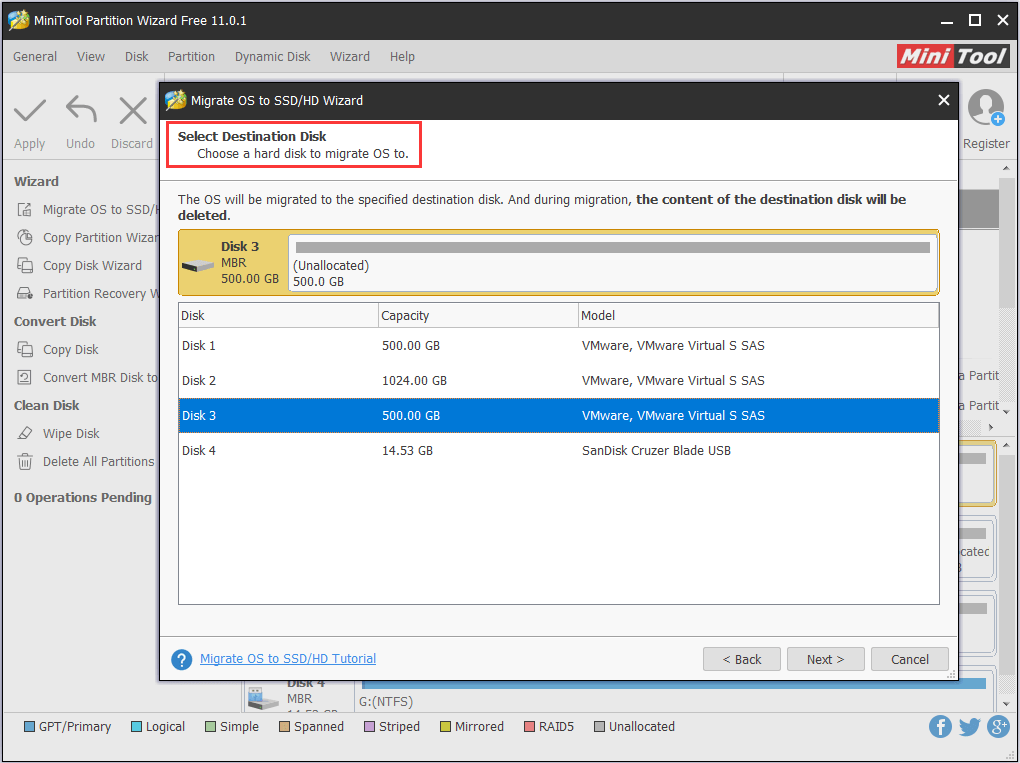This screenshot has height=763, width=1020.
Task: Open the Partition menu
Action: tap(191, 57)
